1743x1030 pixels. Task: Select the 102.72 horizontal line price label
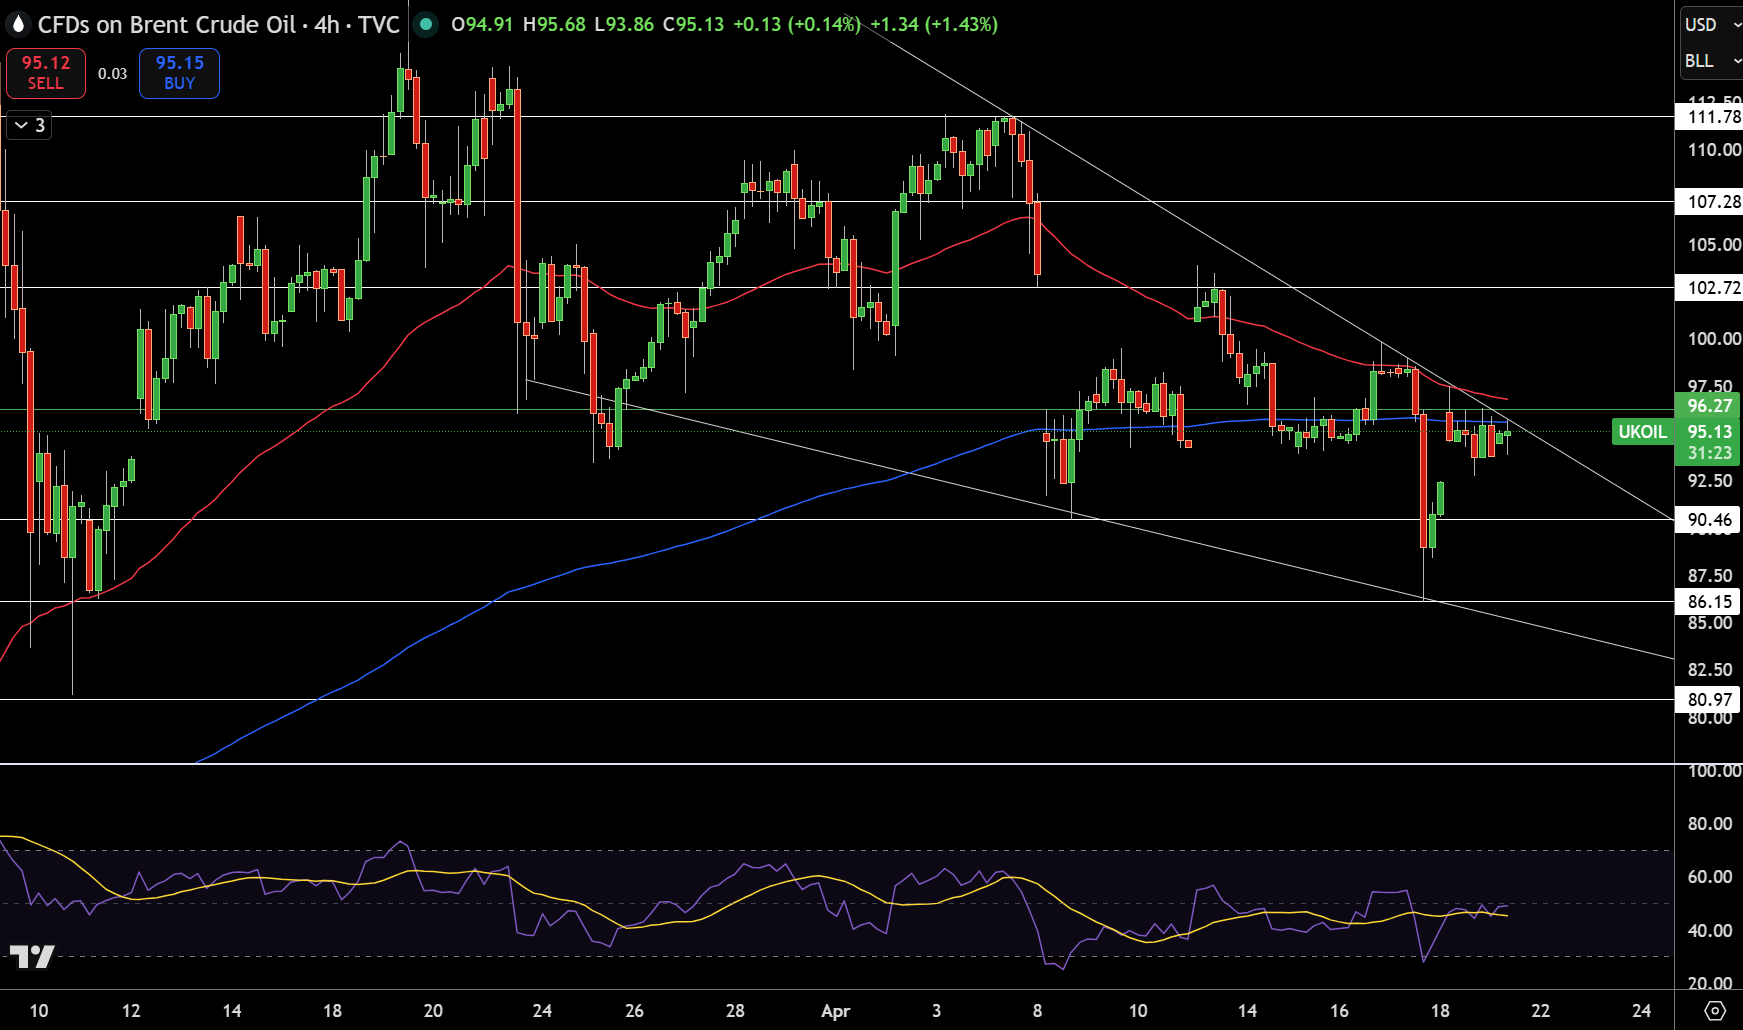[1709, 288]
